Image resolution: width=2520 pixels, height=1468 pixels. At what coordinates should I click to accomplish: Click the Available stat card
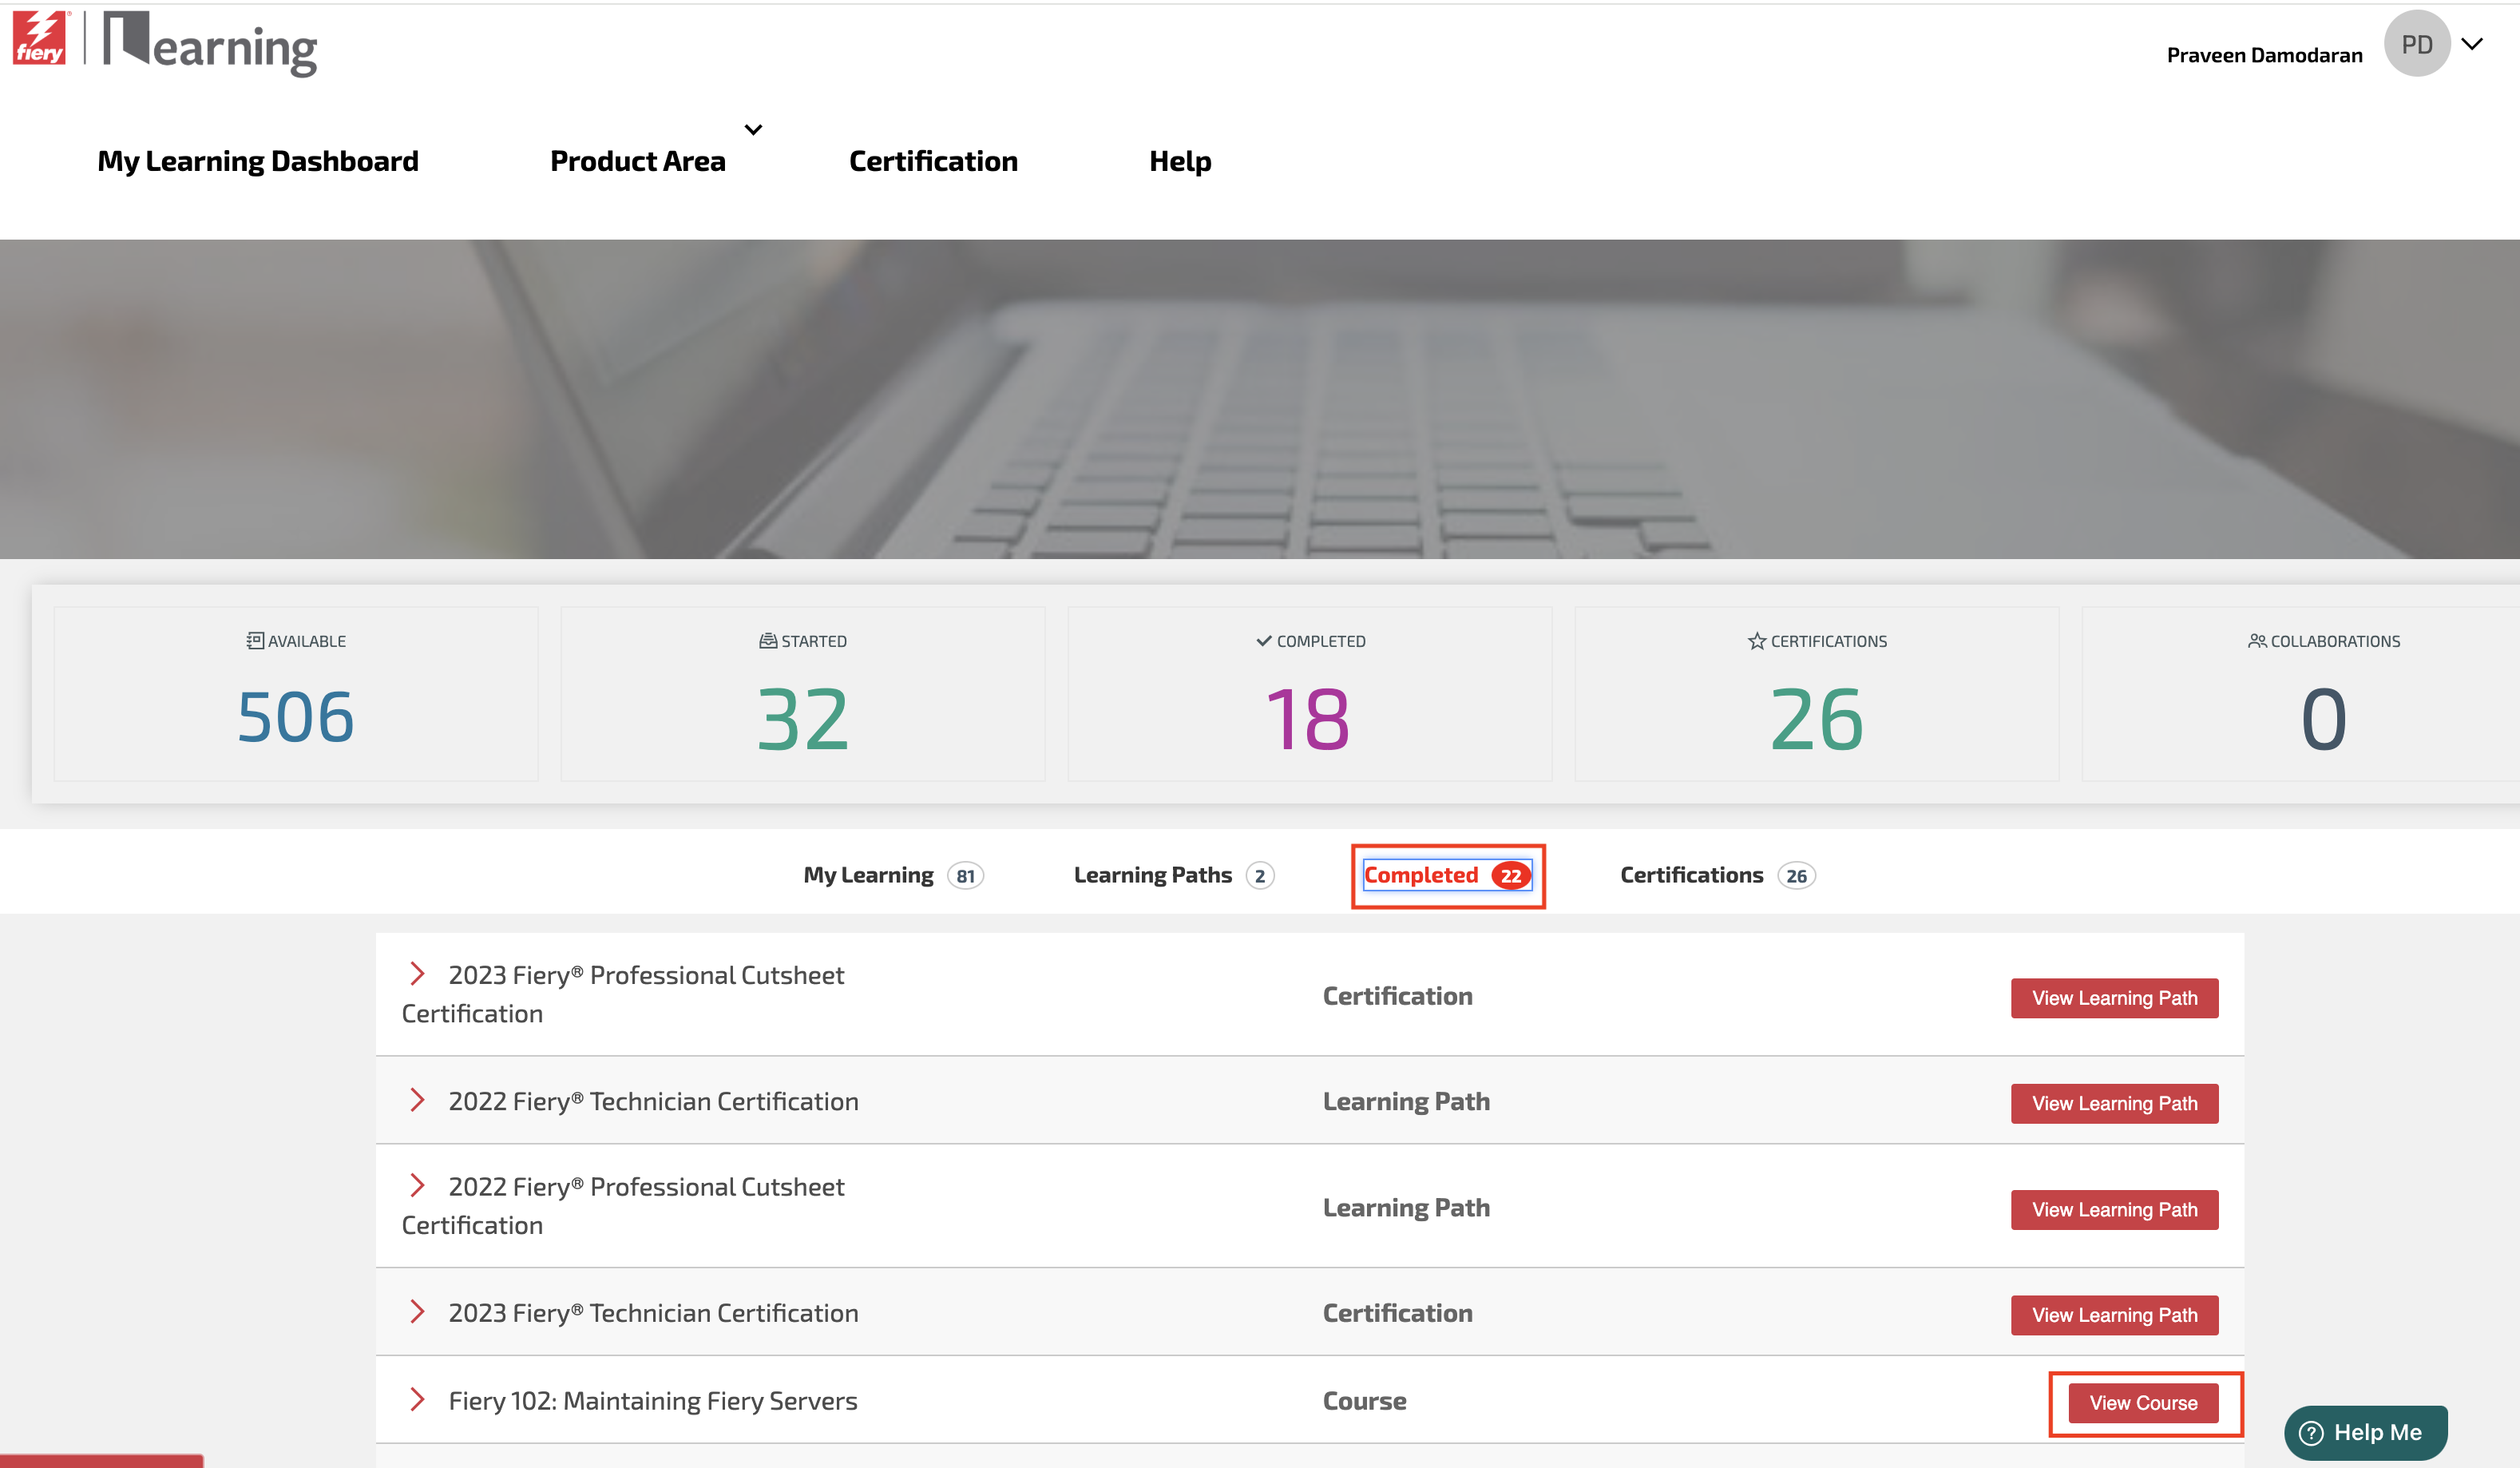[296, 694]
